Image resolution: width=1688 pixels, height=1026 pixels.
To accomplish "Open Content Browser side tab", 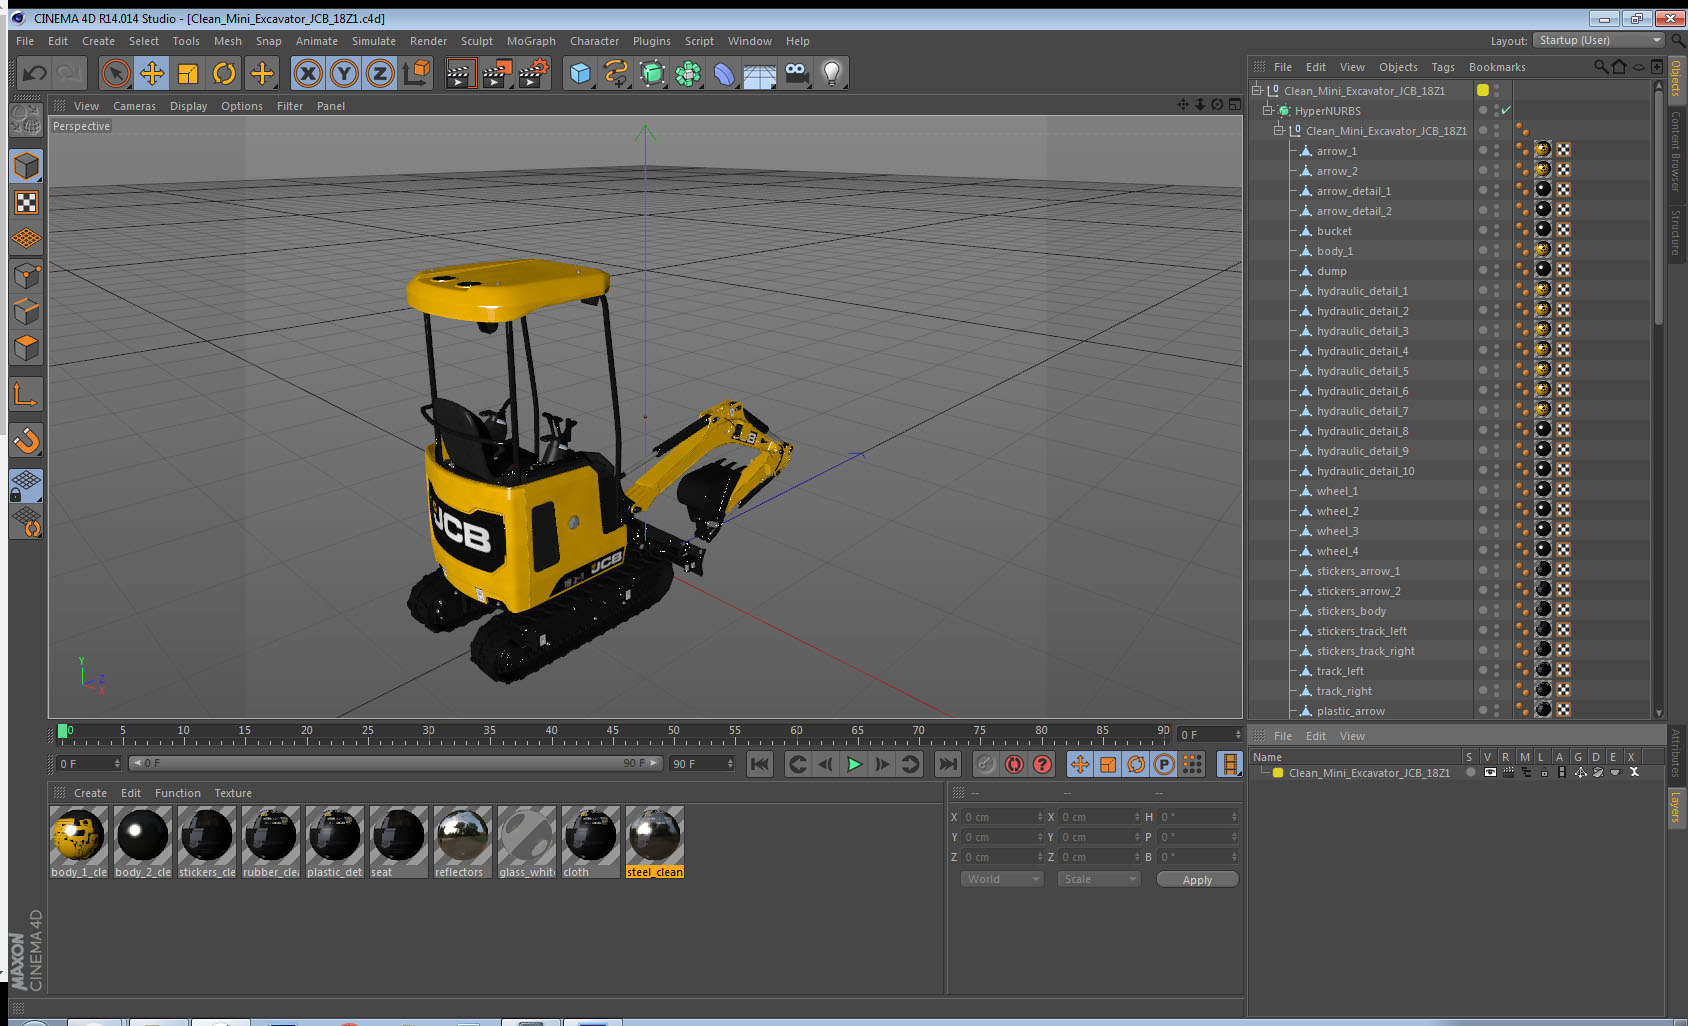I will (1676, 150).
